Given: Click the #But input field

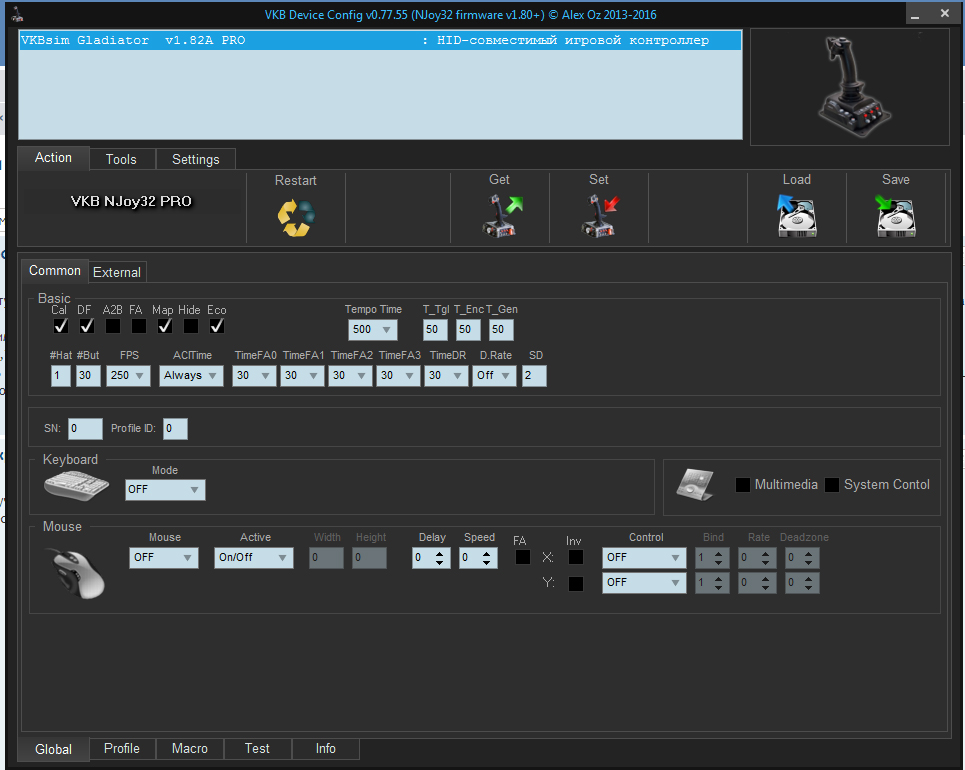Looking at the screenshot, I should pos(88,375).
